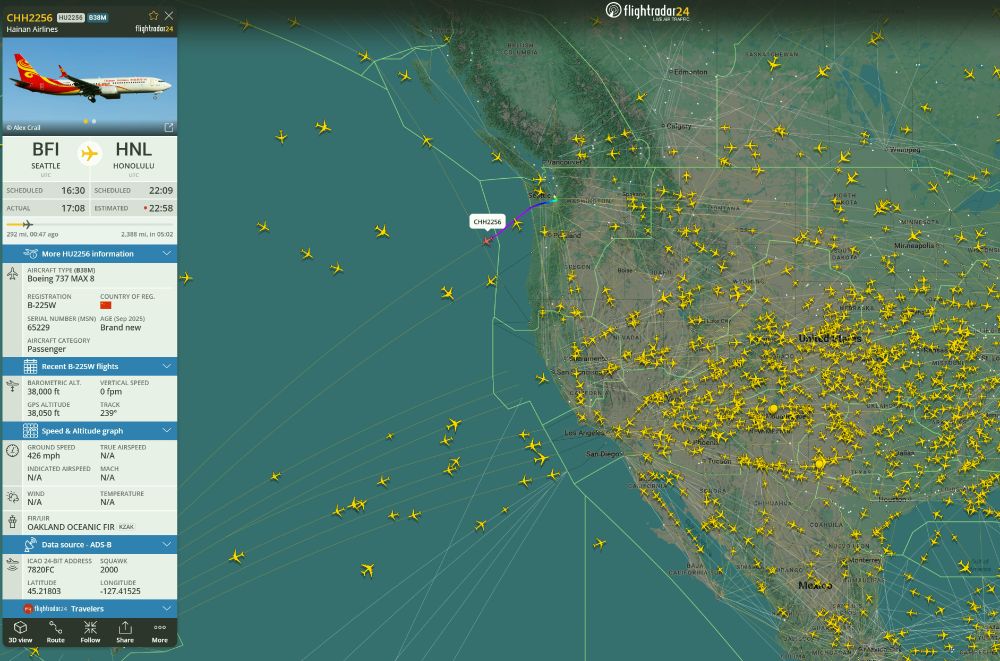Click the weather icon beside Wind

[13, 497]
